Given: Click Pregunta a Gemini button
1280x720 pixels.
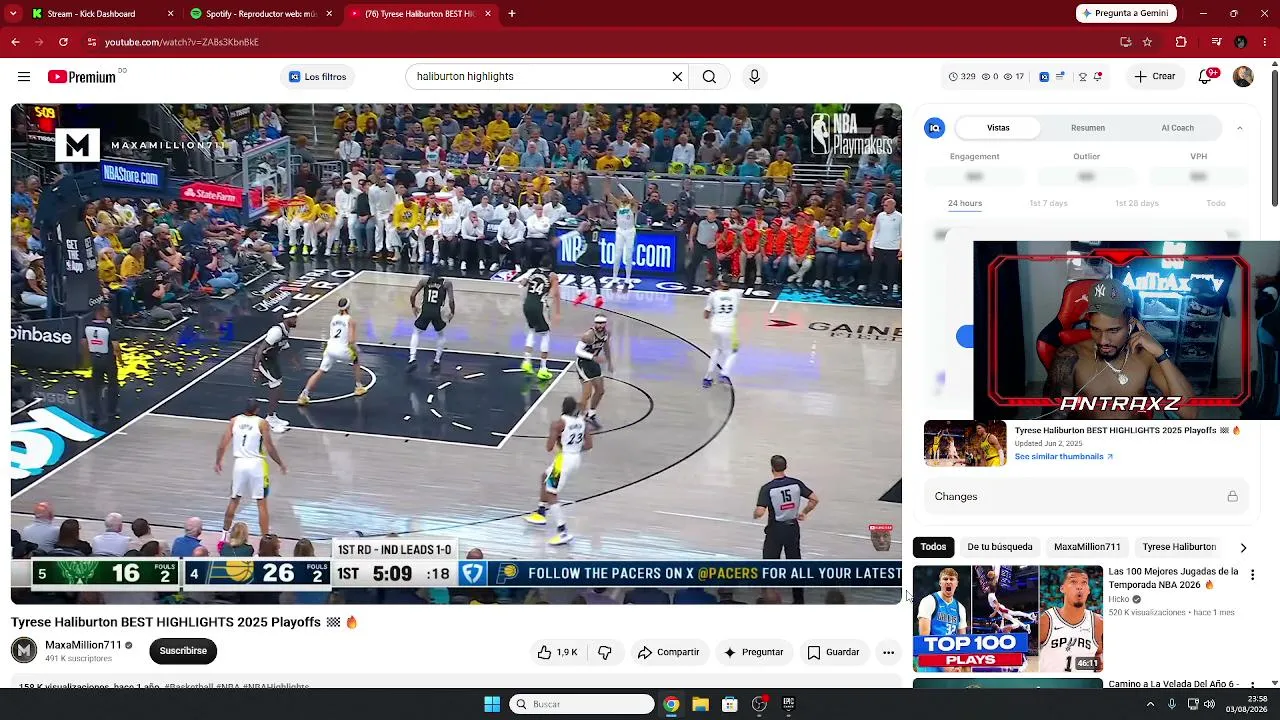Looking at the screenshot, I should pos(1126,14).
